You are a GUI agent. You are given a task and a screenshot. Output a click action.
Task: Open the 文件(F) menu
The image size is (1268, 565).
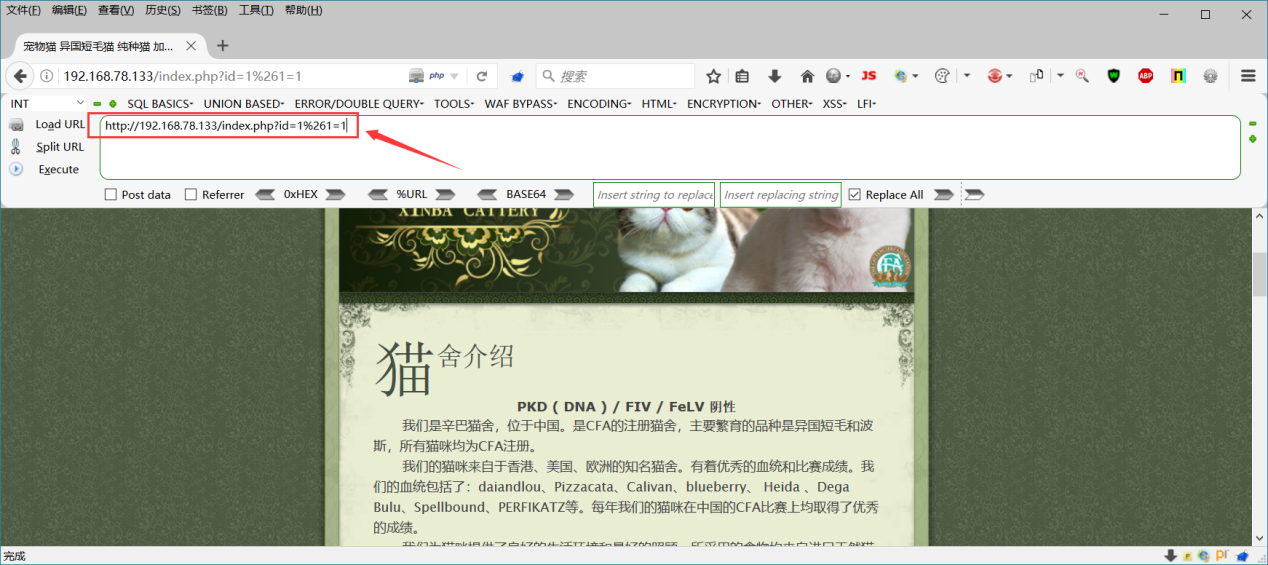pos(24,10)
